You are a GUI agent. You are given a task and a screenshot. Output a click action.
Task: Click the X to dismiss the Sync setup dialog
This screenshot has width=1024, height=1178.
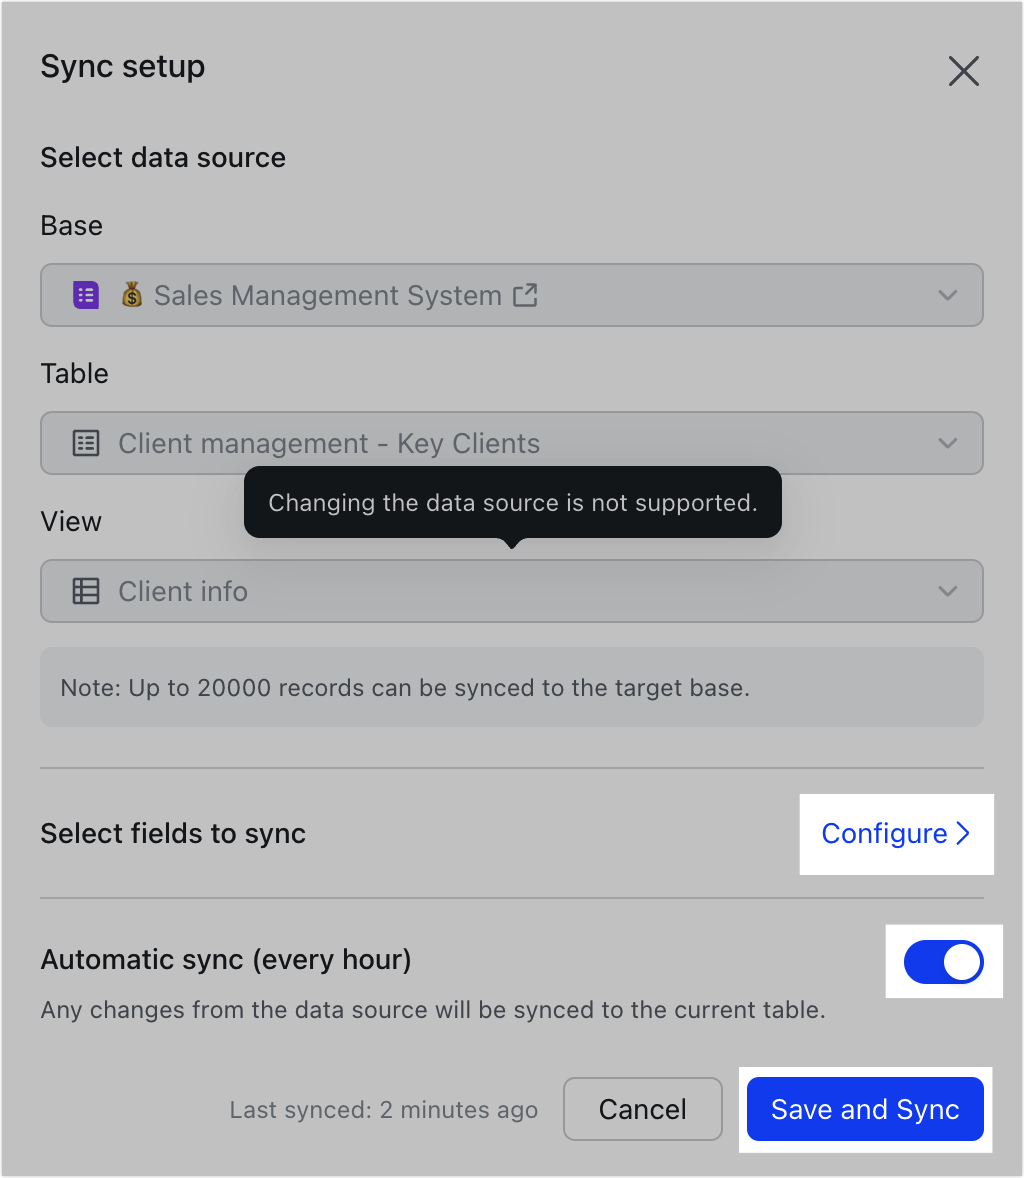coord(963,71)
